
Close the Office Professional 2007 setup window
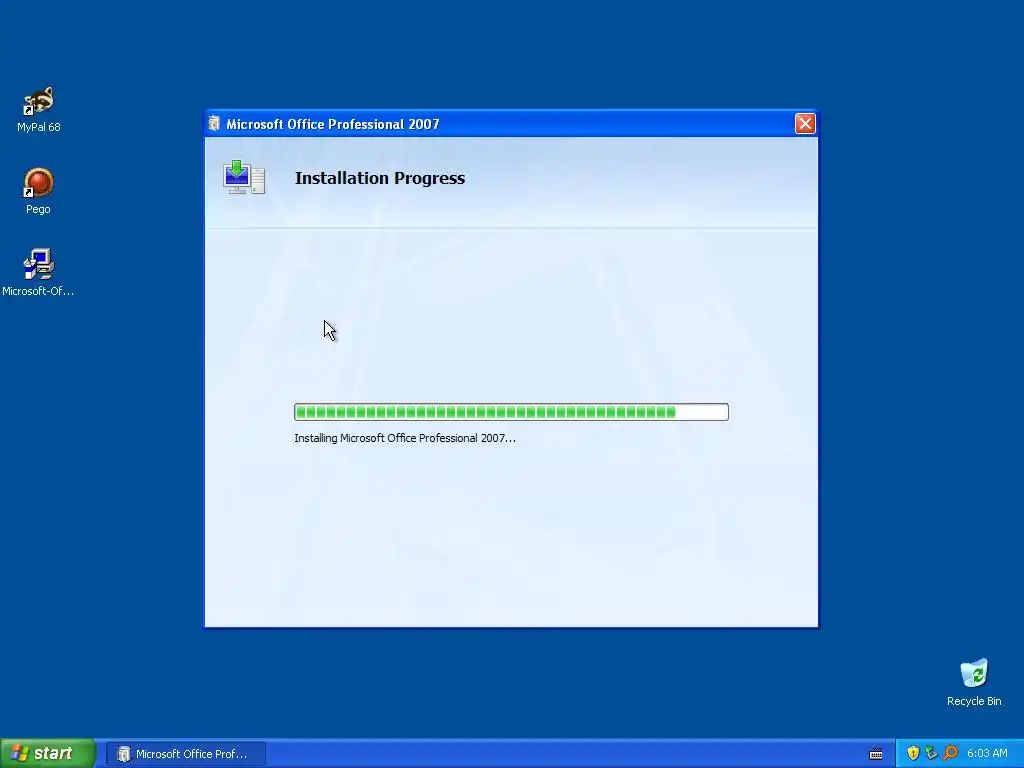point(805,123)
